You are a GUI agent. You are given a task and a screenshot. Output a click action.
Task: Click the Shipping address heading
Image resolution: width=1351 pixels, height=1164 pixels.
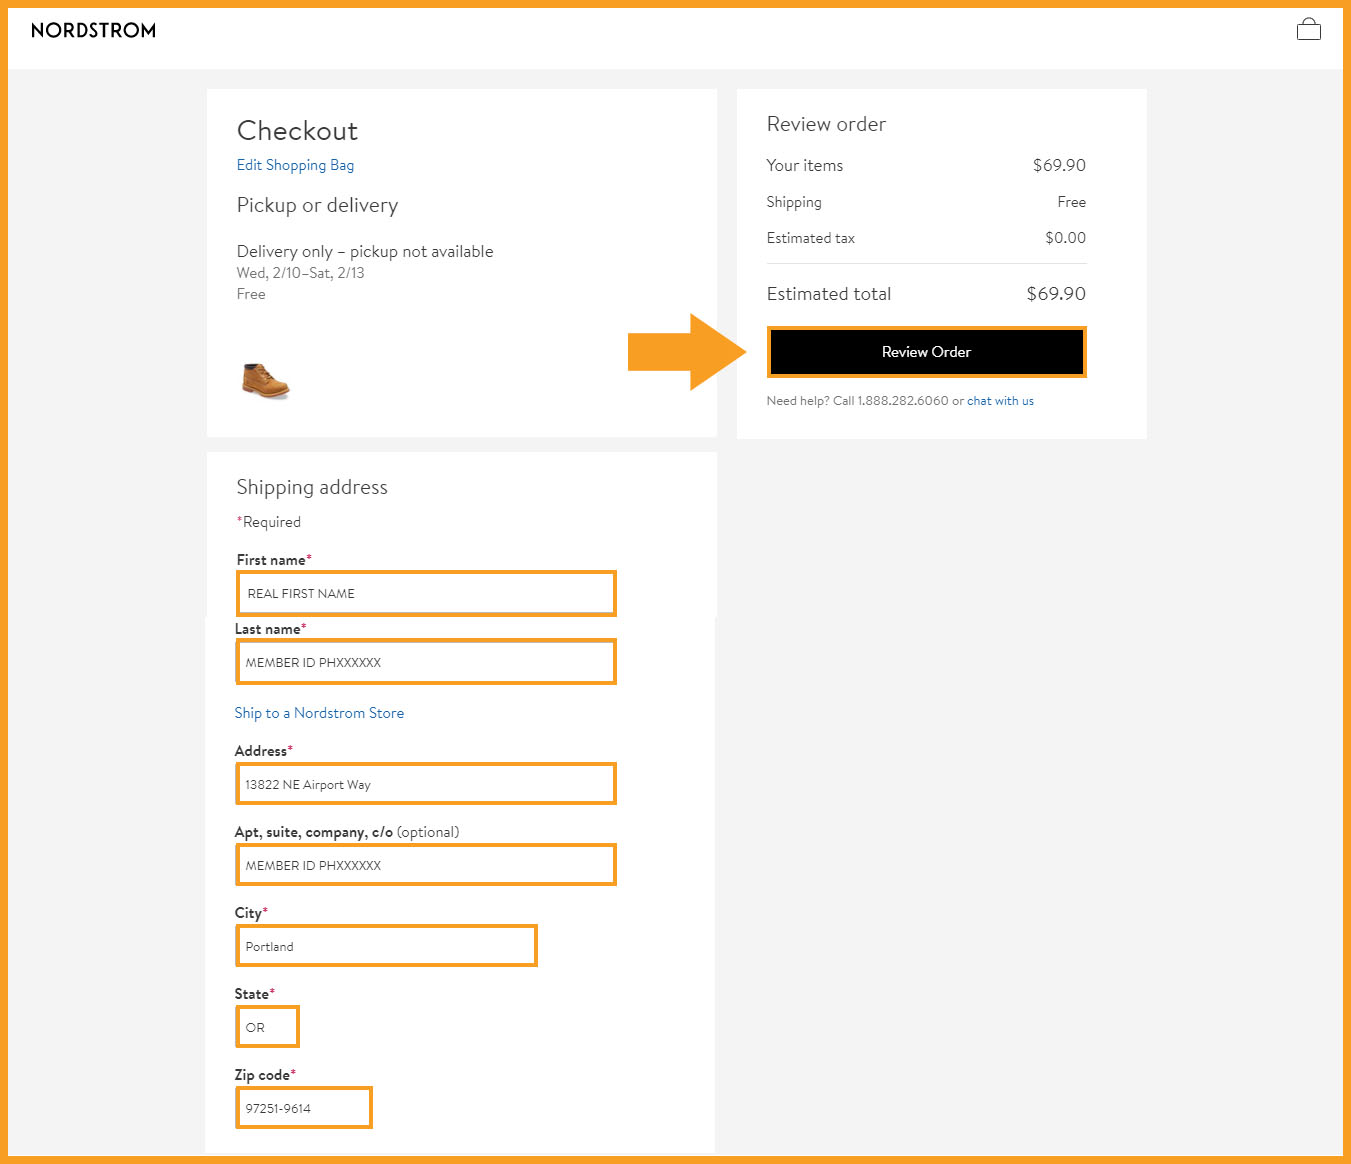[x=312, y=488]
